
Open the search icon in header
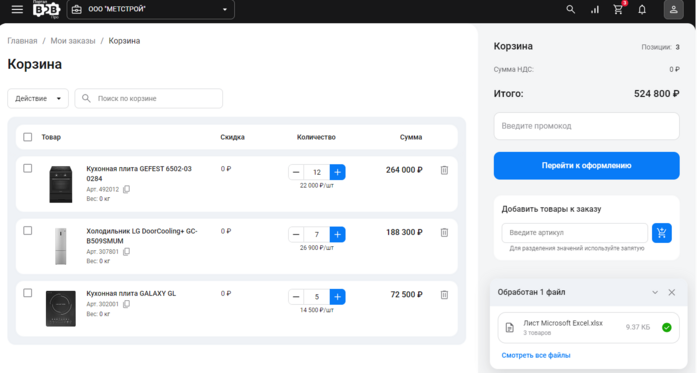pyautogui.click(x=571, y=9)
